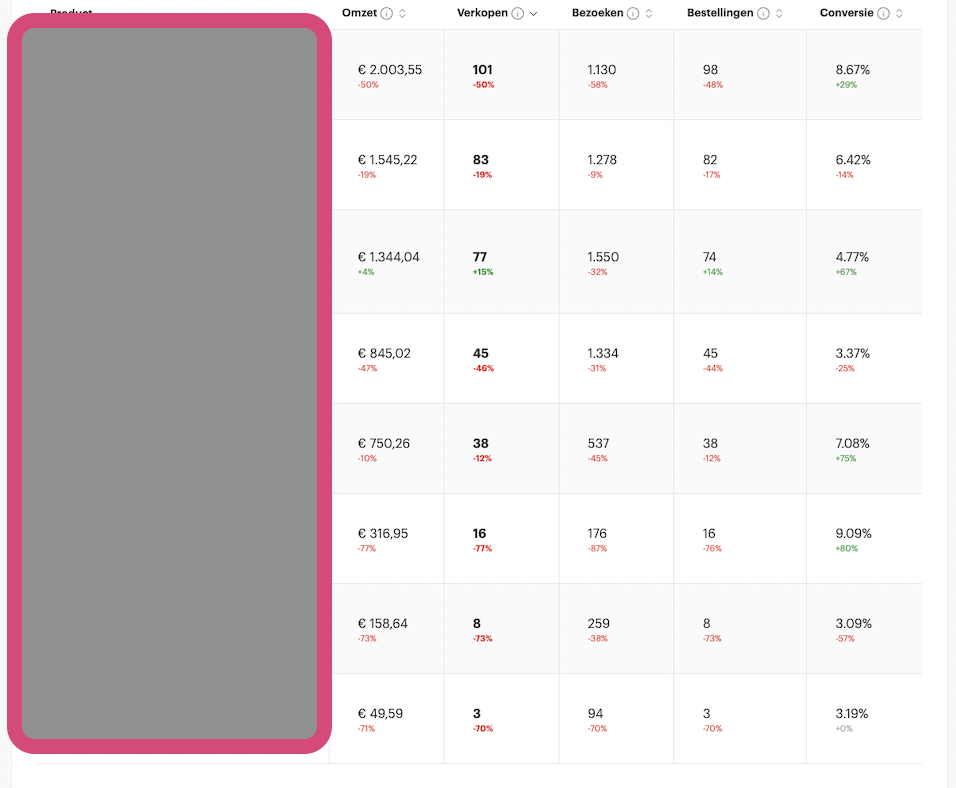The width and height of the screenshot is (956, 788).
Task: Select the € 316,95 omzet value
Action: pos(383,534)
